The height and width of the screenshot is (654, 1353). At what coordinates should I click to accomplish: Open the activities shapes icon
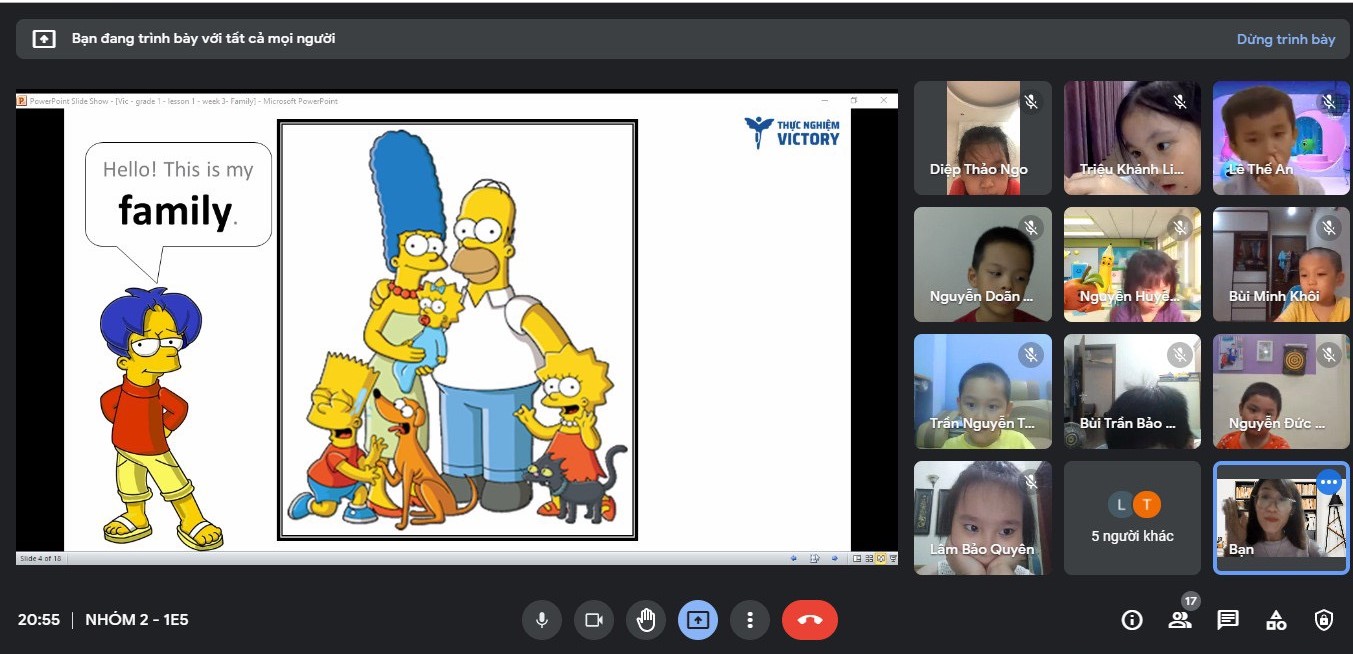pos(1276,620)
